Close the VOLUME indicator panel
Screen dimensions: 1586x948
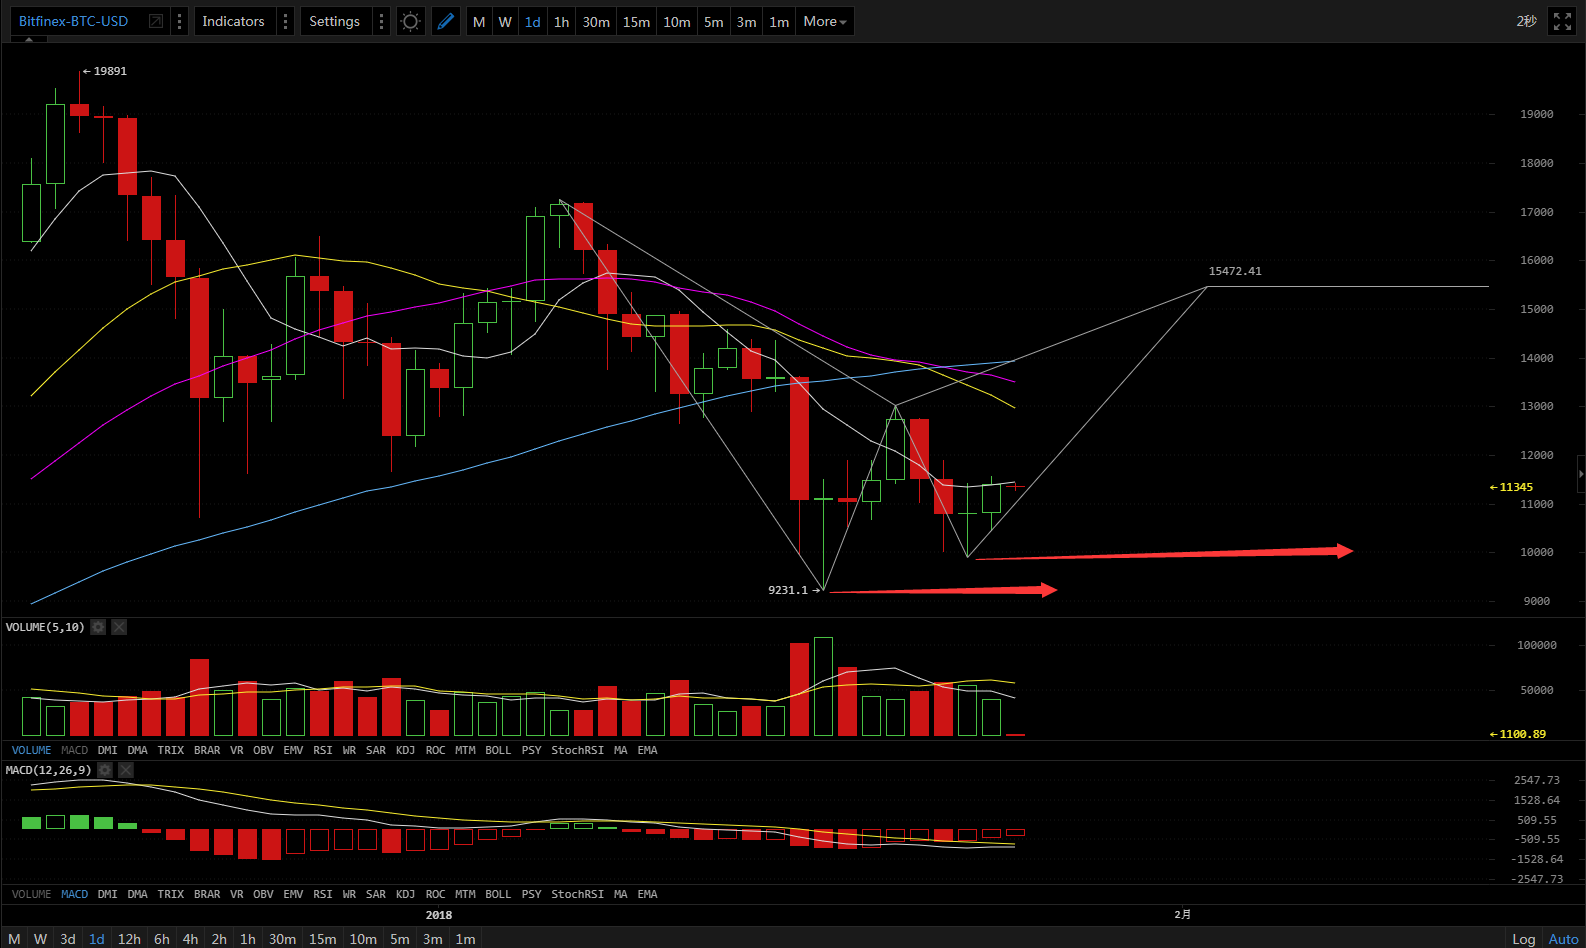pos(119,627)
